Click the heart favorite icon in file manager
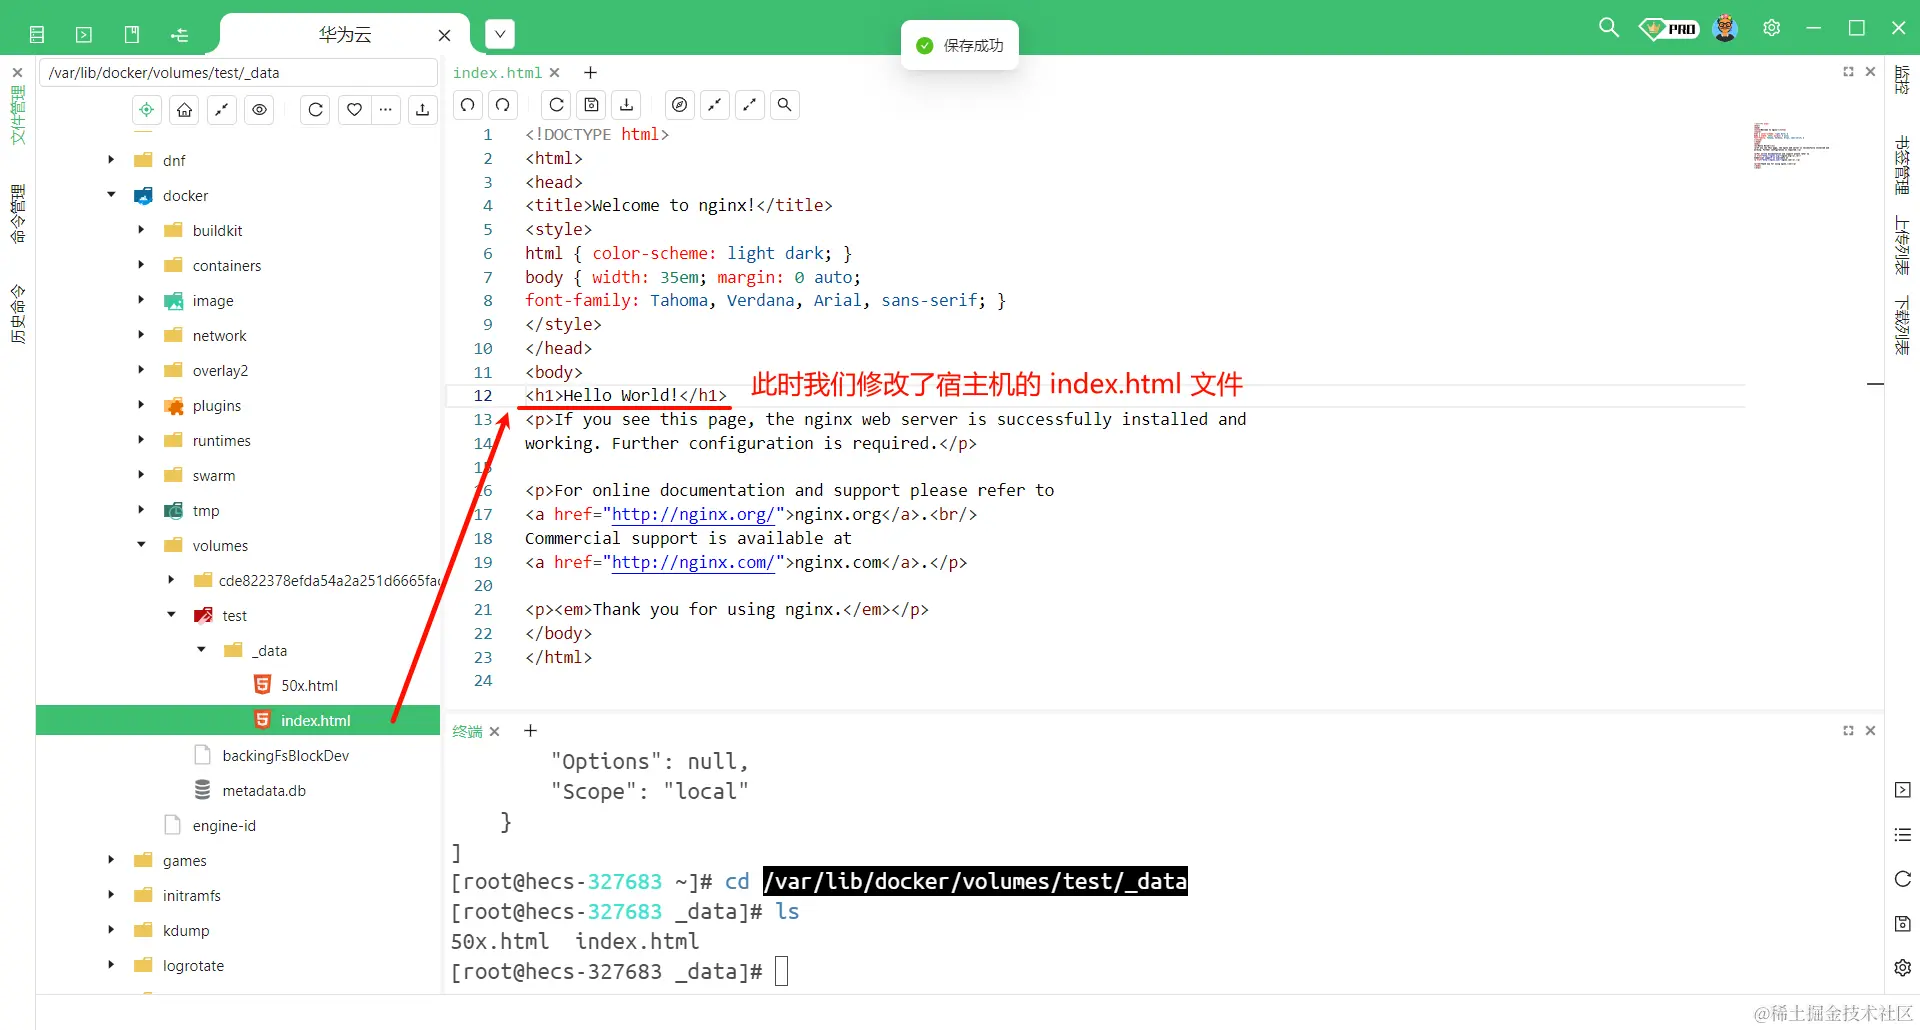The height and width of the screenshot is (1030, 1920). click(354, 110)
